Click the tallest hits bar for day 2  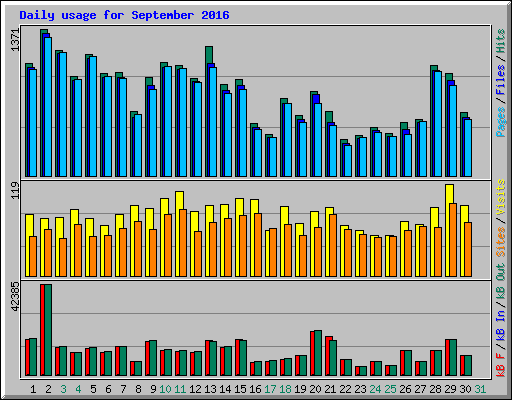click(x=42, y=103)
